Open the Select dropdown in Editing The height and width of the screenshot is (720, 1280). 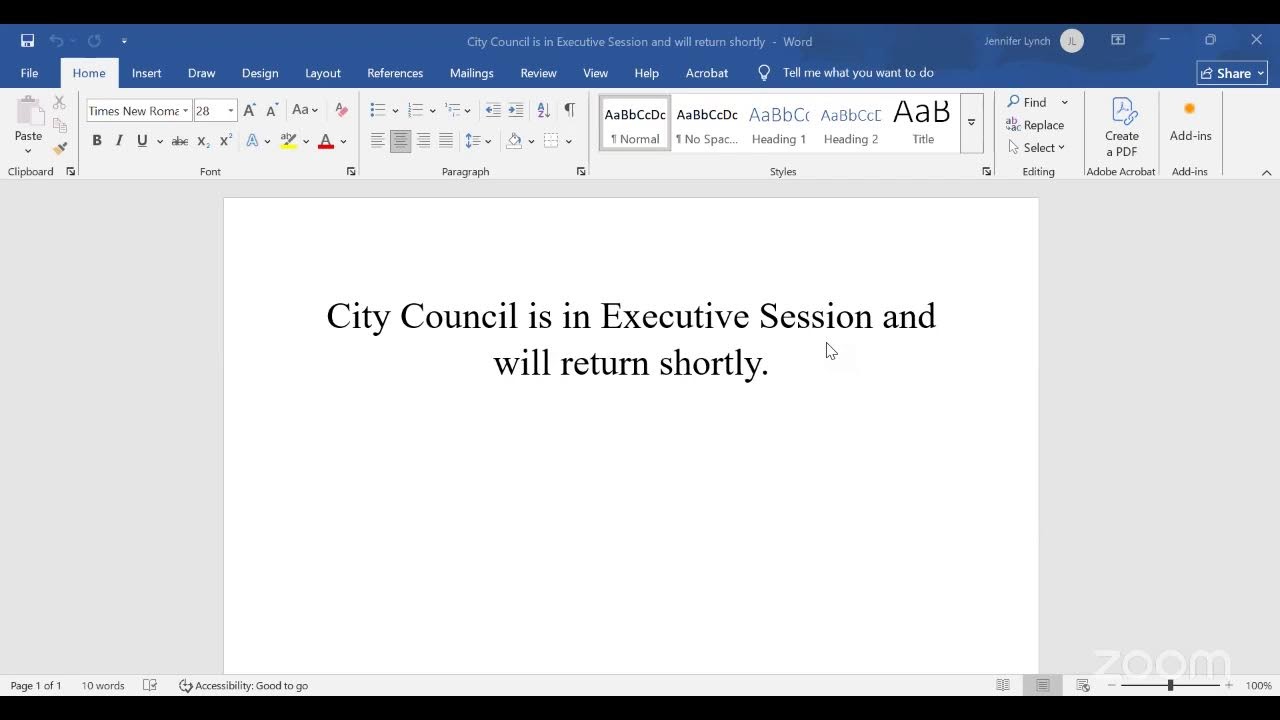(x=1037, y=148)
